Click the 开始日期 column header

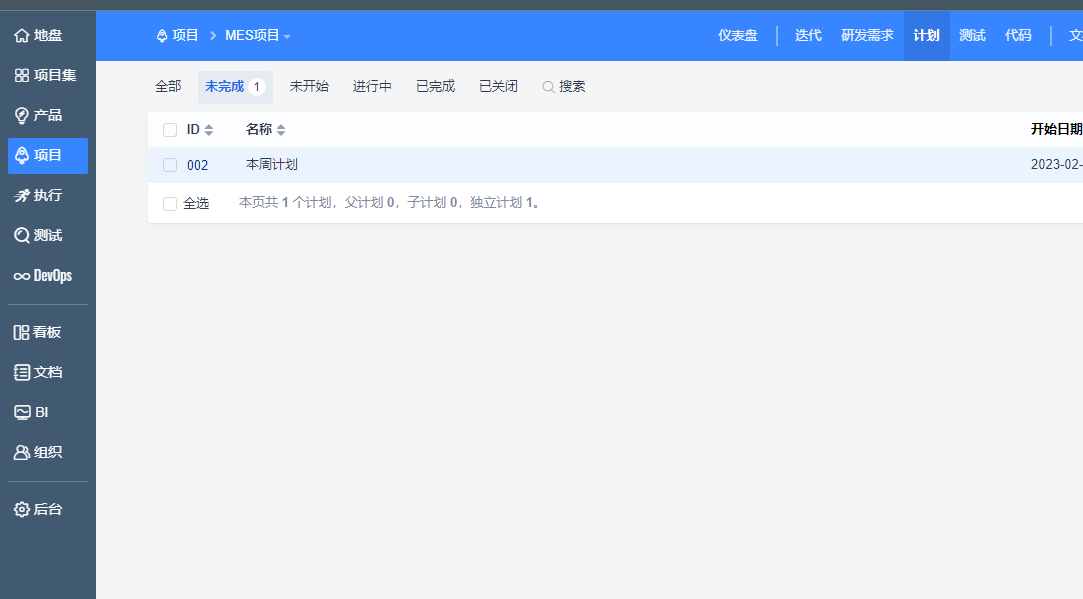1056,130
